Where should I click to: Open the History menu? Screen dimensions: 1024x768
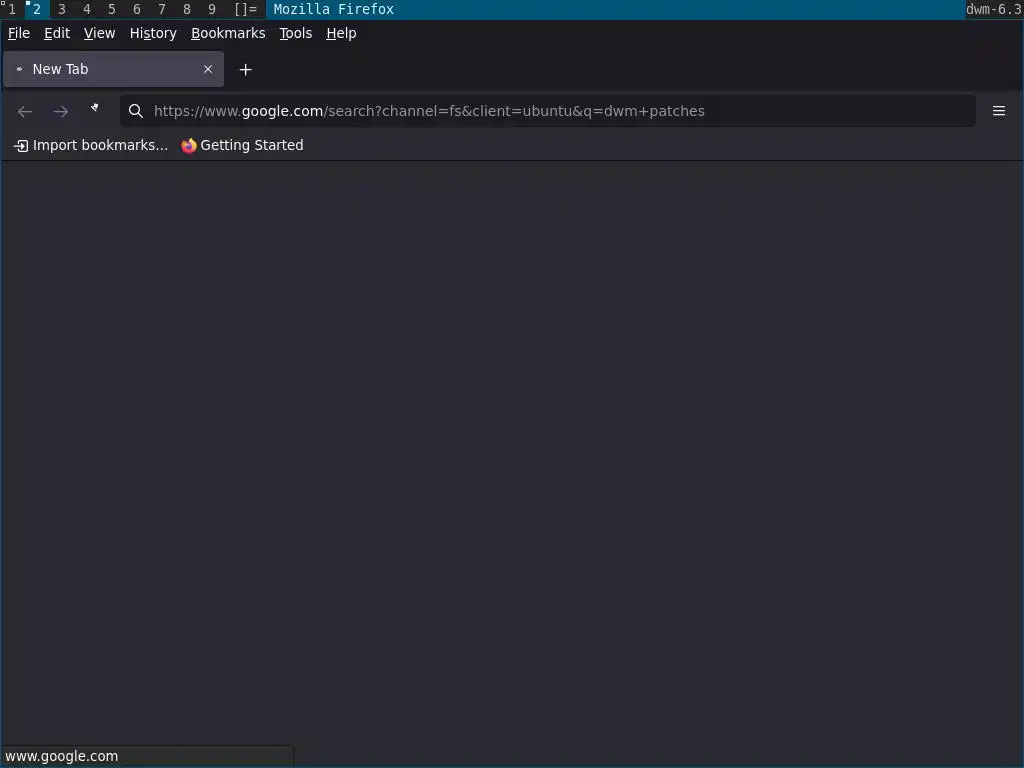pyautogui.click(x=153, y=33)
